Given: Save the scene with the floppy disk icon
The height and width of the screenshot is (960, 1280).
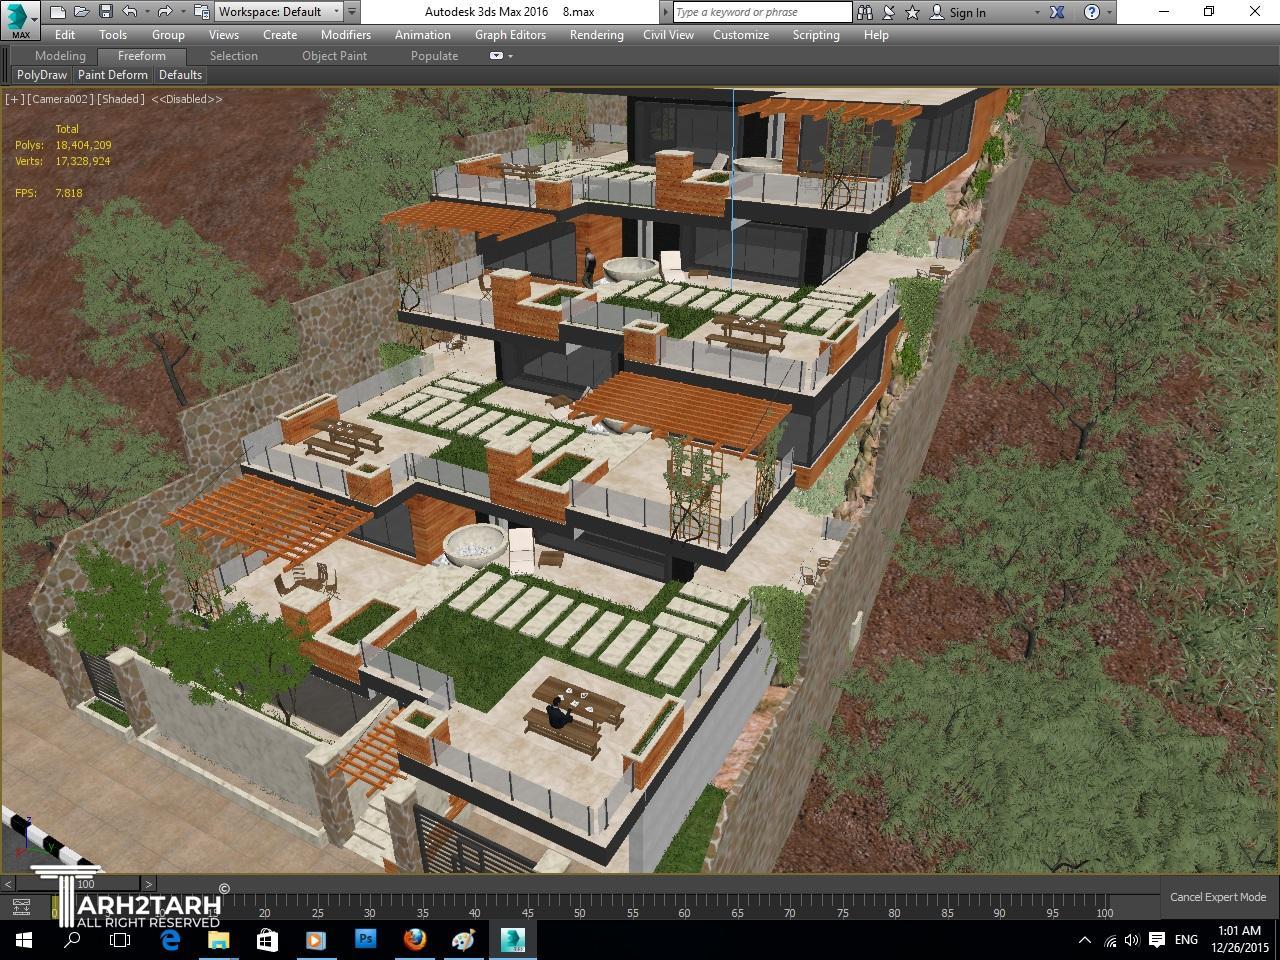Looking at the screenshot, I should click(105, 12).
